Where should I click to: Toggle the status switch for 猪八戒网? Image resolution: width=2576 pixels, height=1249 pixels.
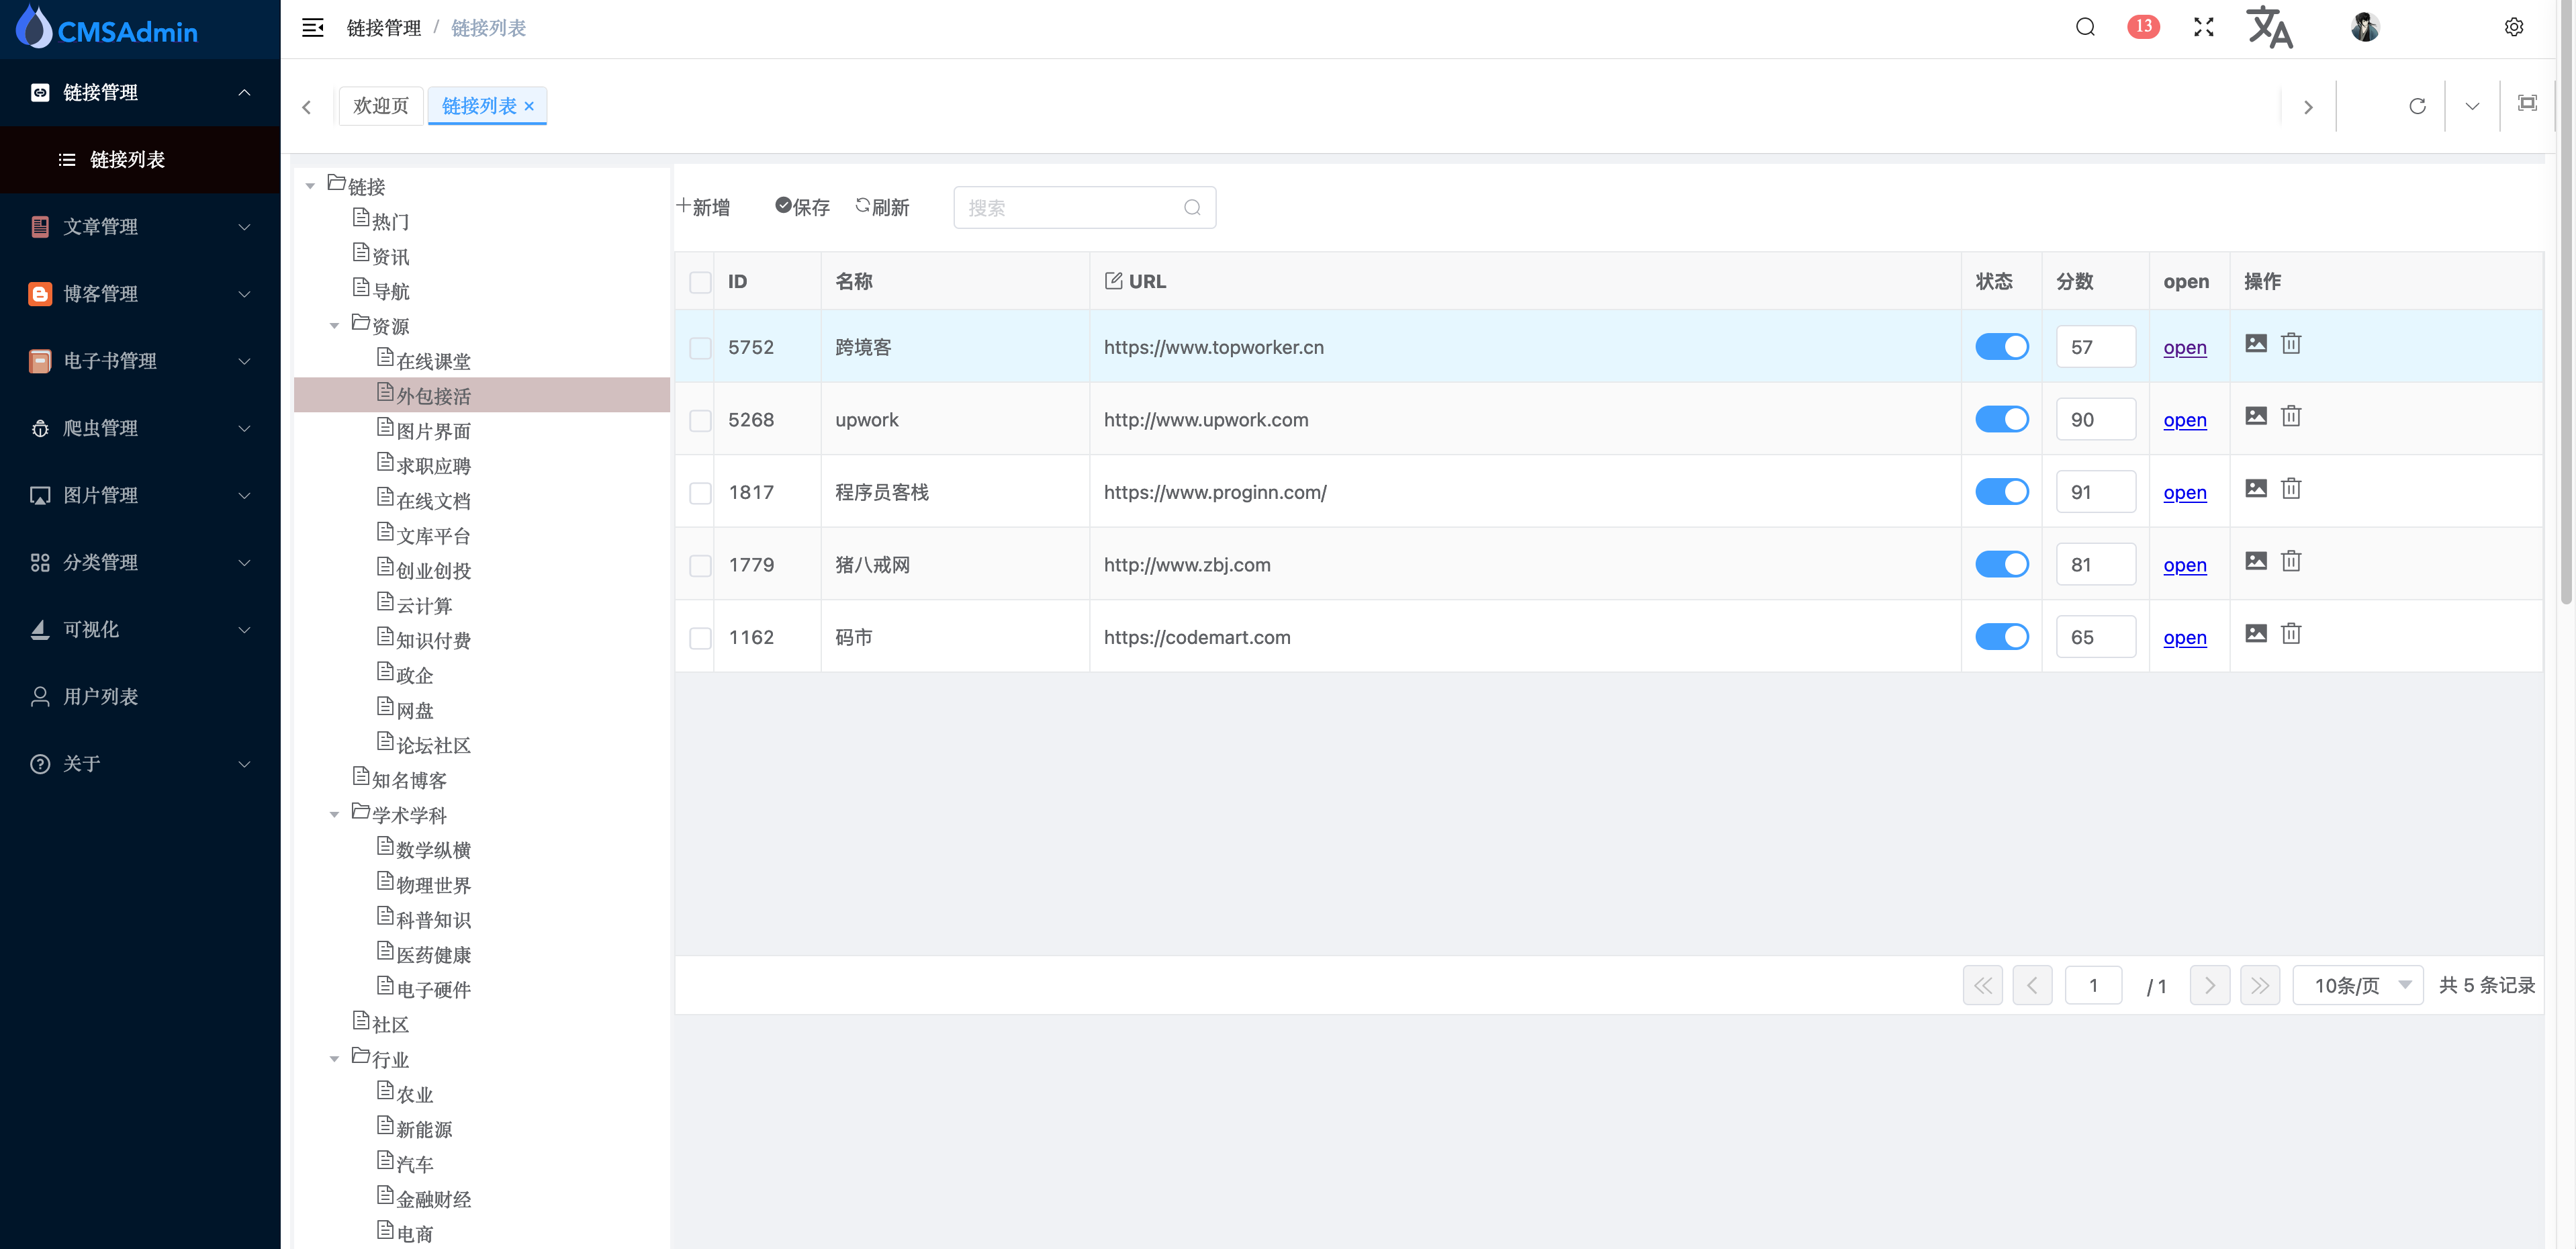coord(2001,564)
